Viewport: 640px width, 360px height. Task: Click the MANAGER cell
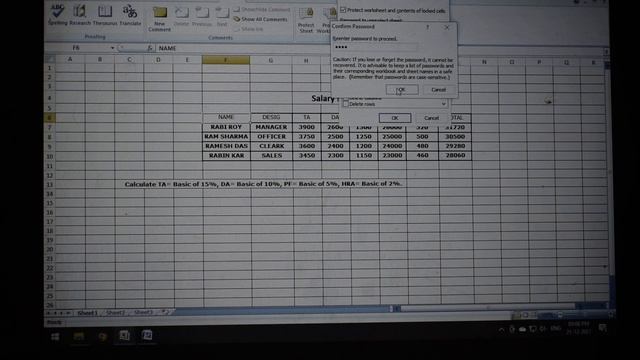click(271, 127)
